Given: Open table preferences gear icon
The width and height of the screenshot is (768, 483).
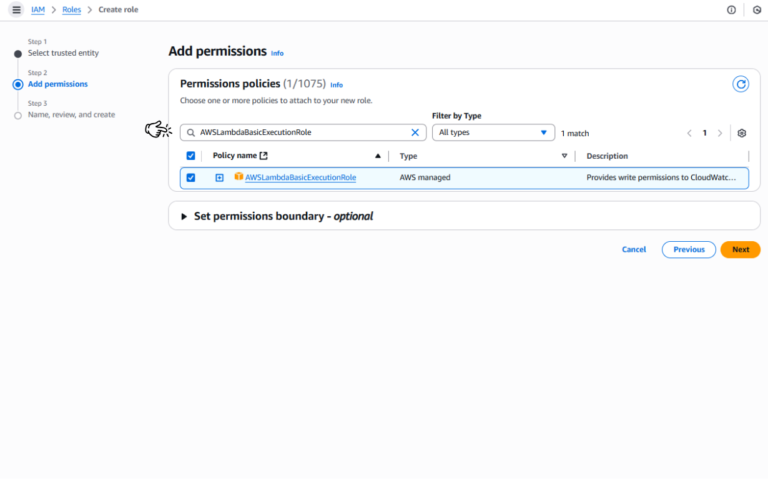Looking at the screenshot, I should pos(741,133).
